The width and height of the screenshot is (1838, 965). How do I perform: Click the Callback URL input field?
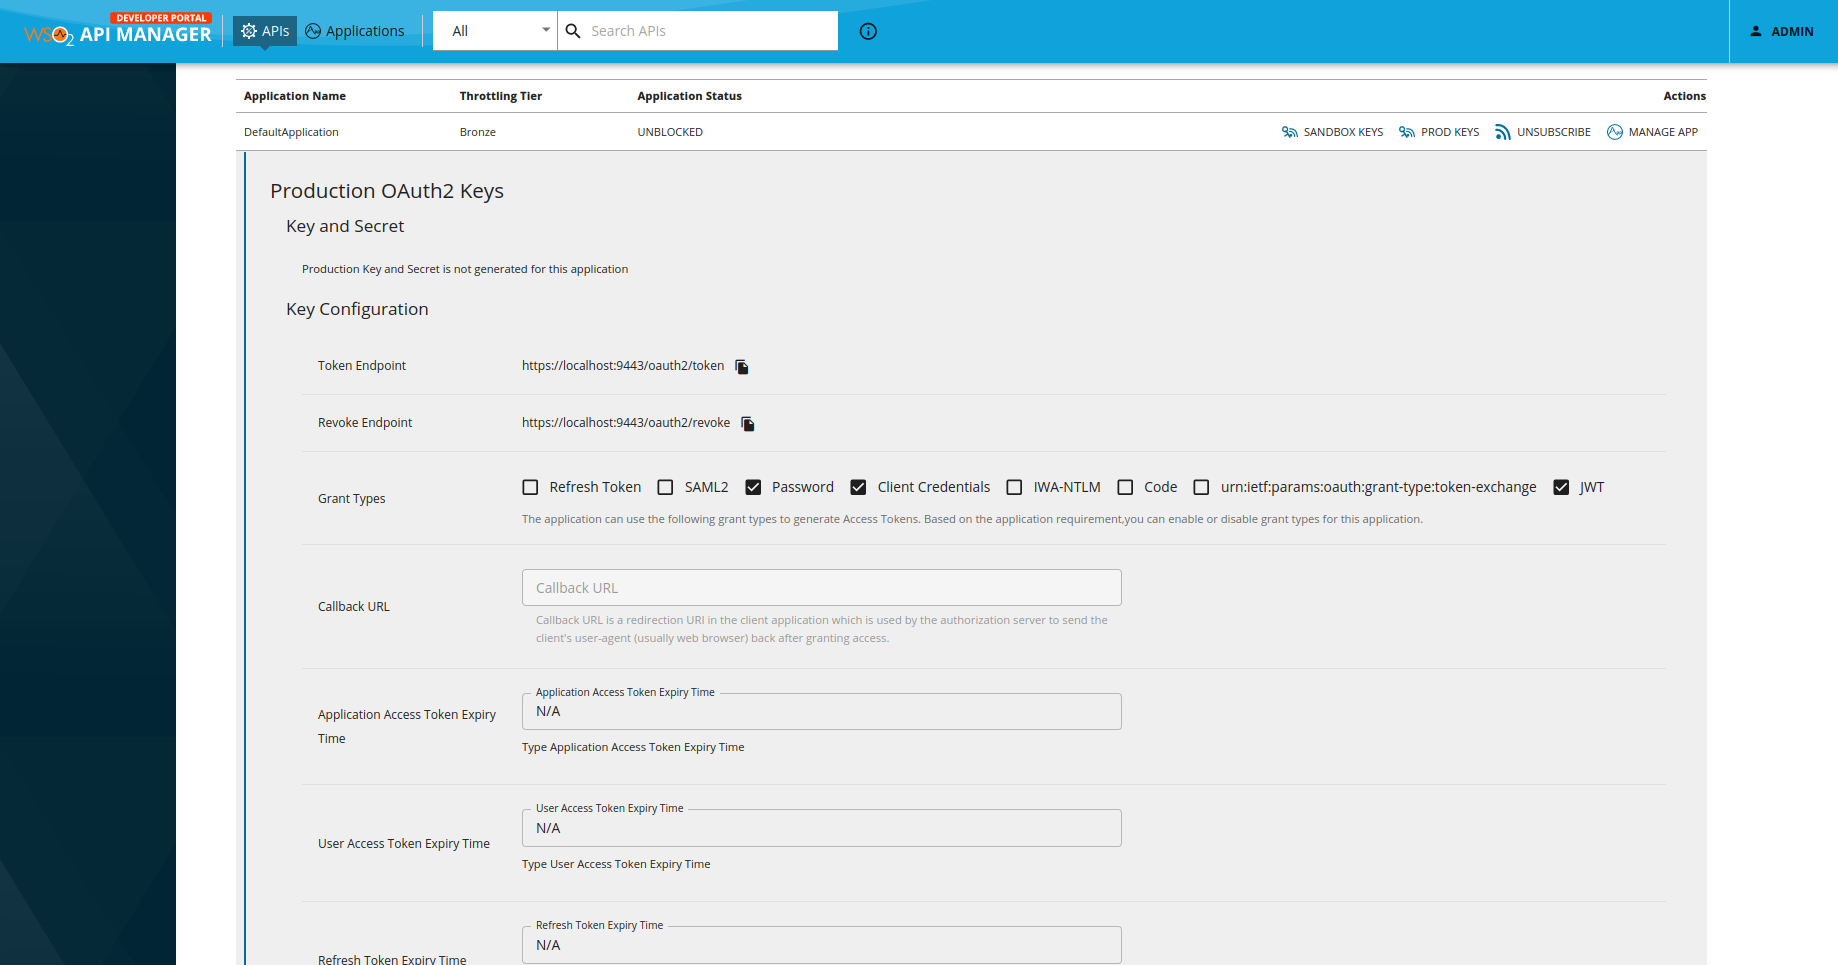pyautogui.click(x=822, y=588)
